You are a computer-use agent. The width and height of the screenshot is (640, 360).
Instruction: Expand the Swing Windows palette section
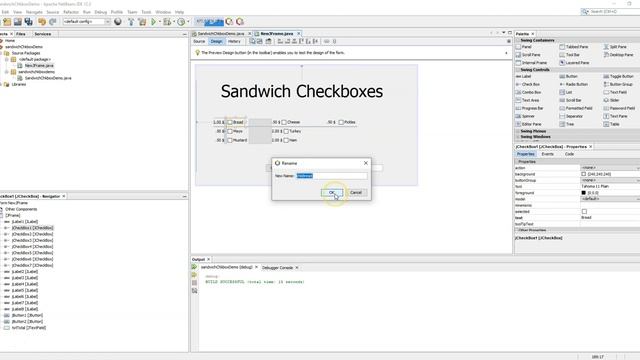[518, 137]
